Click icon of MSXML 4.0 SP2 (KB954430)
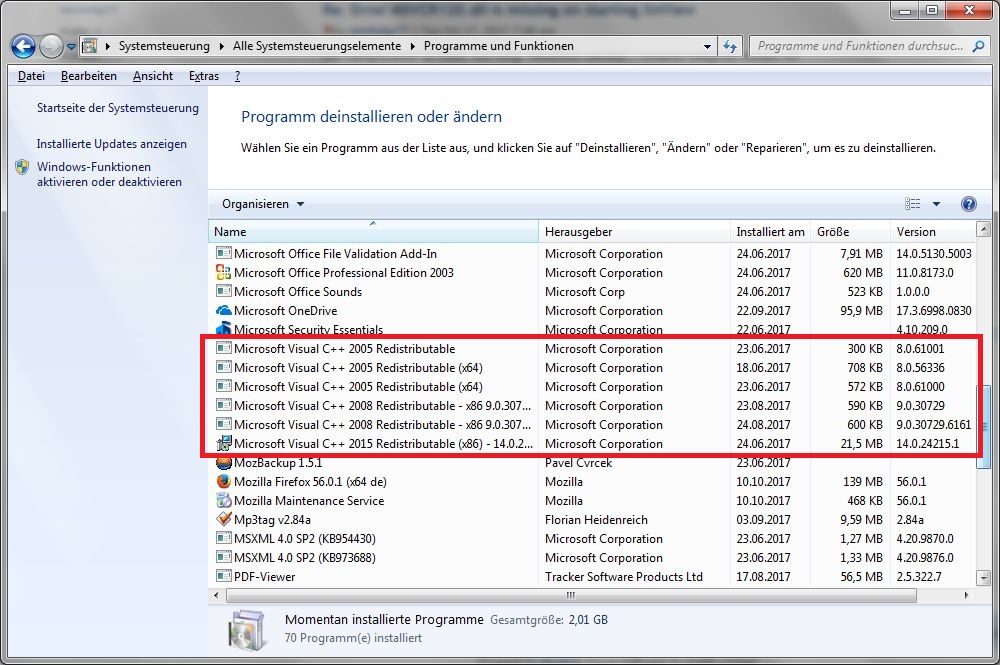The image size is (1000, 665). coord(223,538)
